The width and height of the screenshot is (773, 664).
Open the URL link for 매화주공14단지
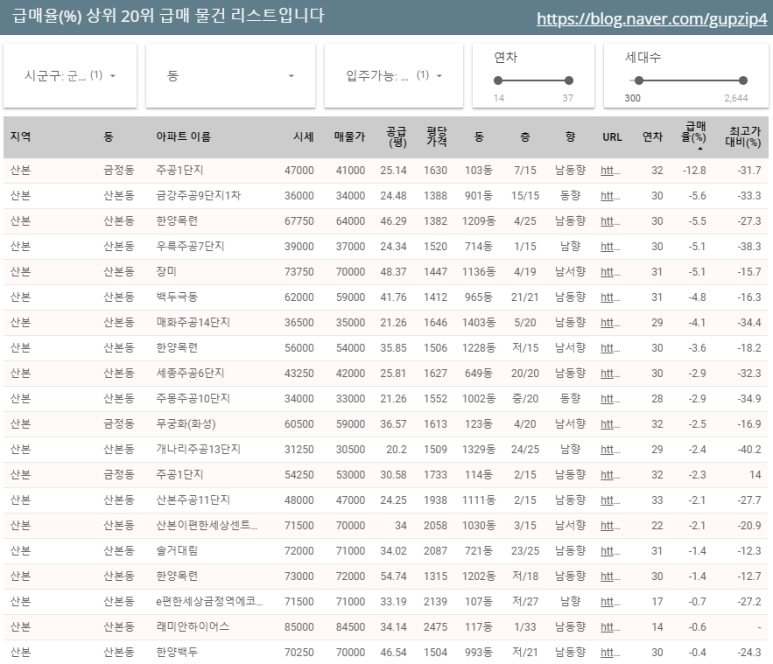click(610, 322)
